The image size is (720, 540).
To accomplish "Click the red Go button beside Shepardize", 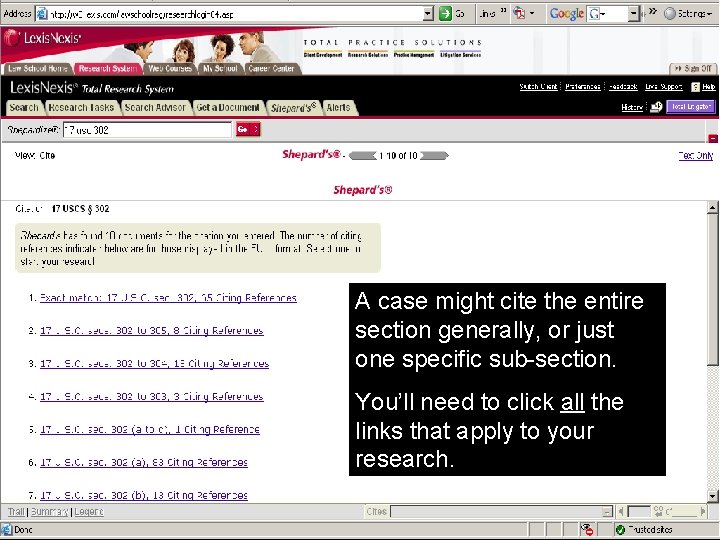I will (x=248, y=129).
